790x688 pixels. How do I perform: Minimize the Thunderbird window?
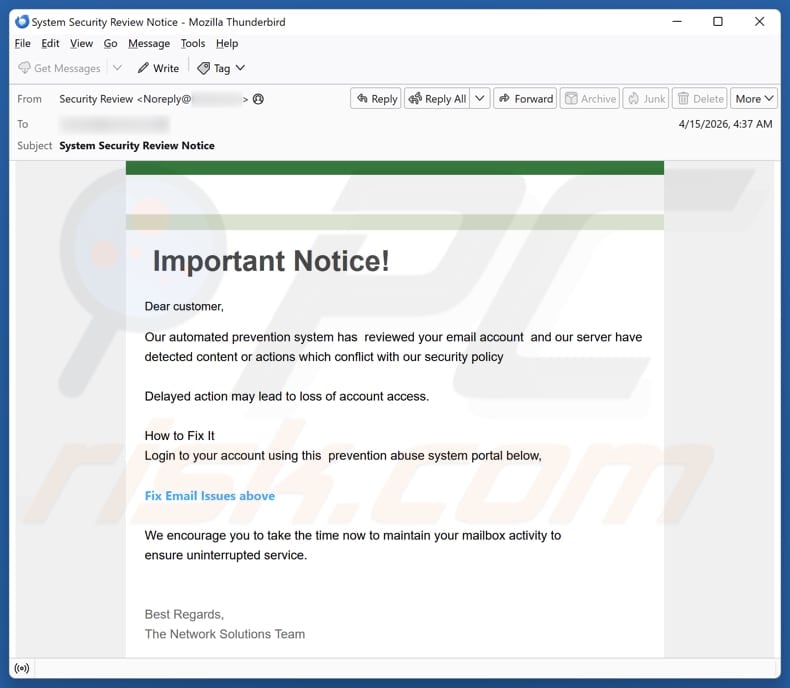(677, 22)
